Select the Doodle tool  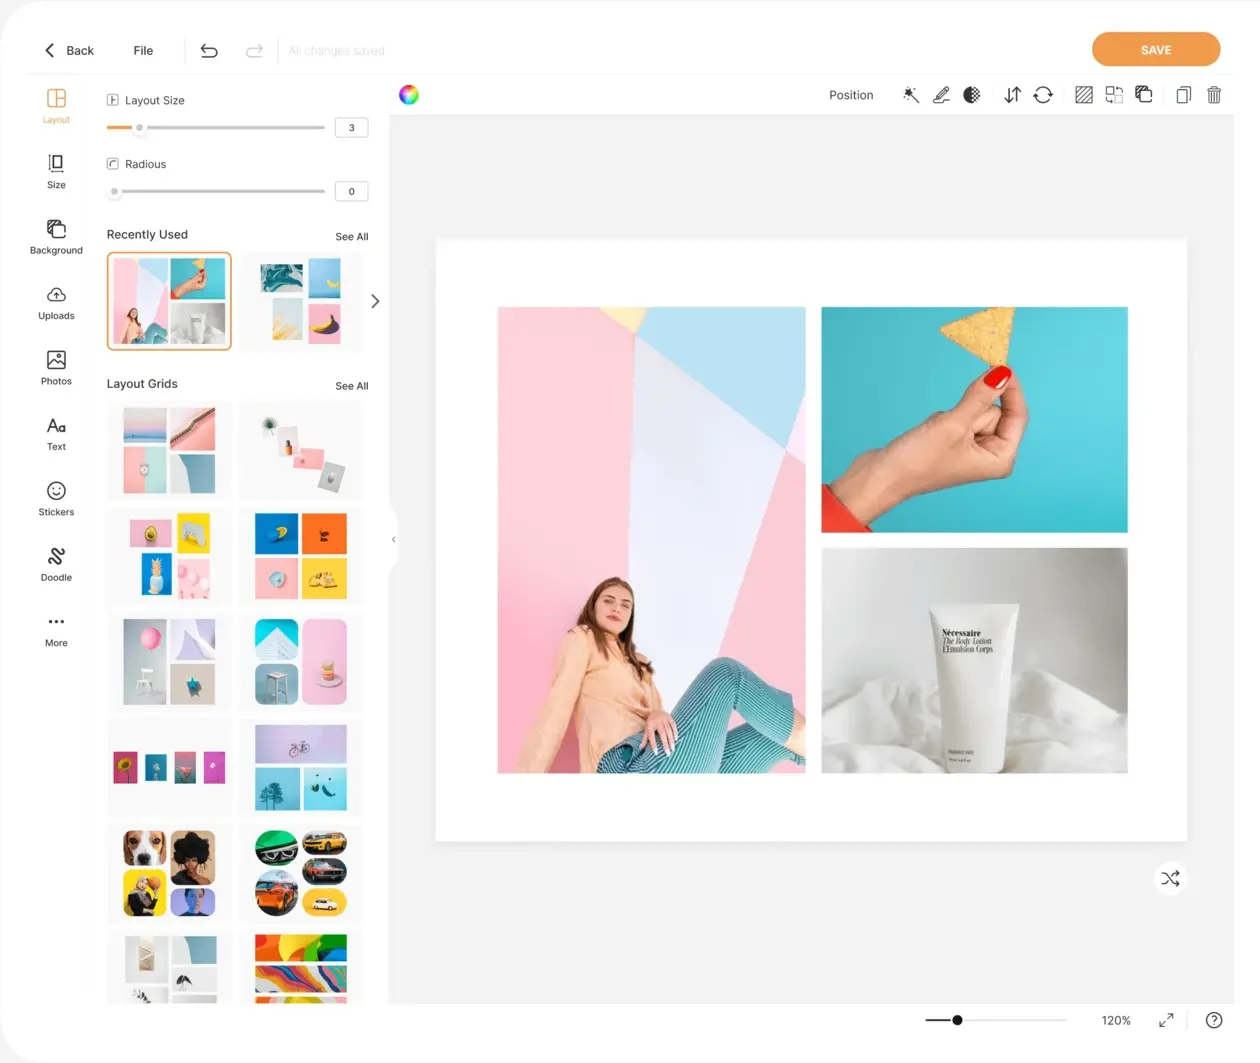click(55, 563)
